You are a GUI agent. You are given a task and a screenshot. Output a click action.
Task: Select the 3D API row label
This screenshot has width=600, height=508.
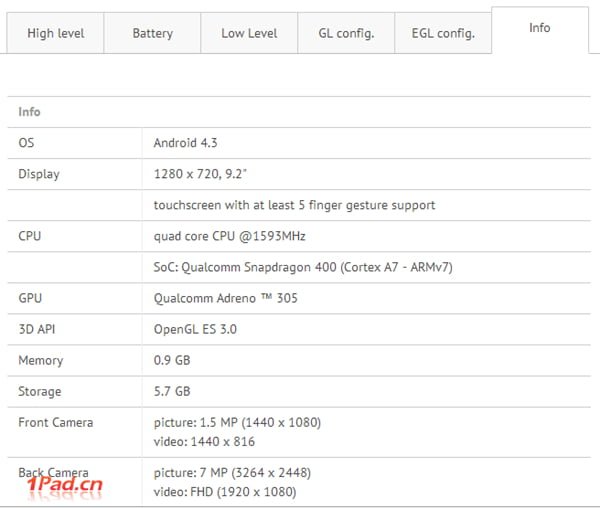(37, 329)
